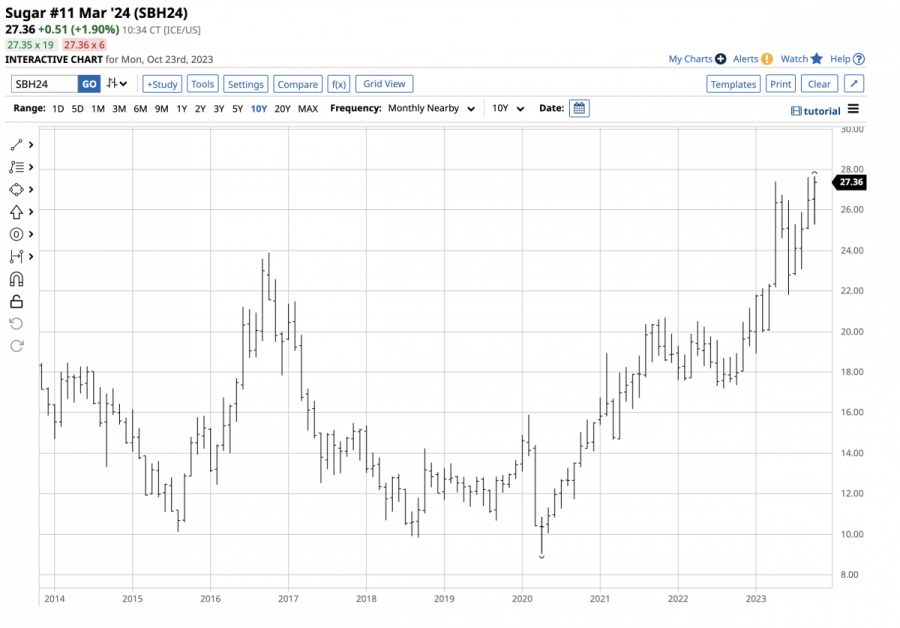This screenshot has width=900, height=628.
Task: Click the Compare button
Action: tap(297, 84)
